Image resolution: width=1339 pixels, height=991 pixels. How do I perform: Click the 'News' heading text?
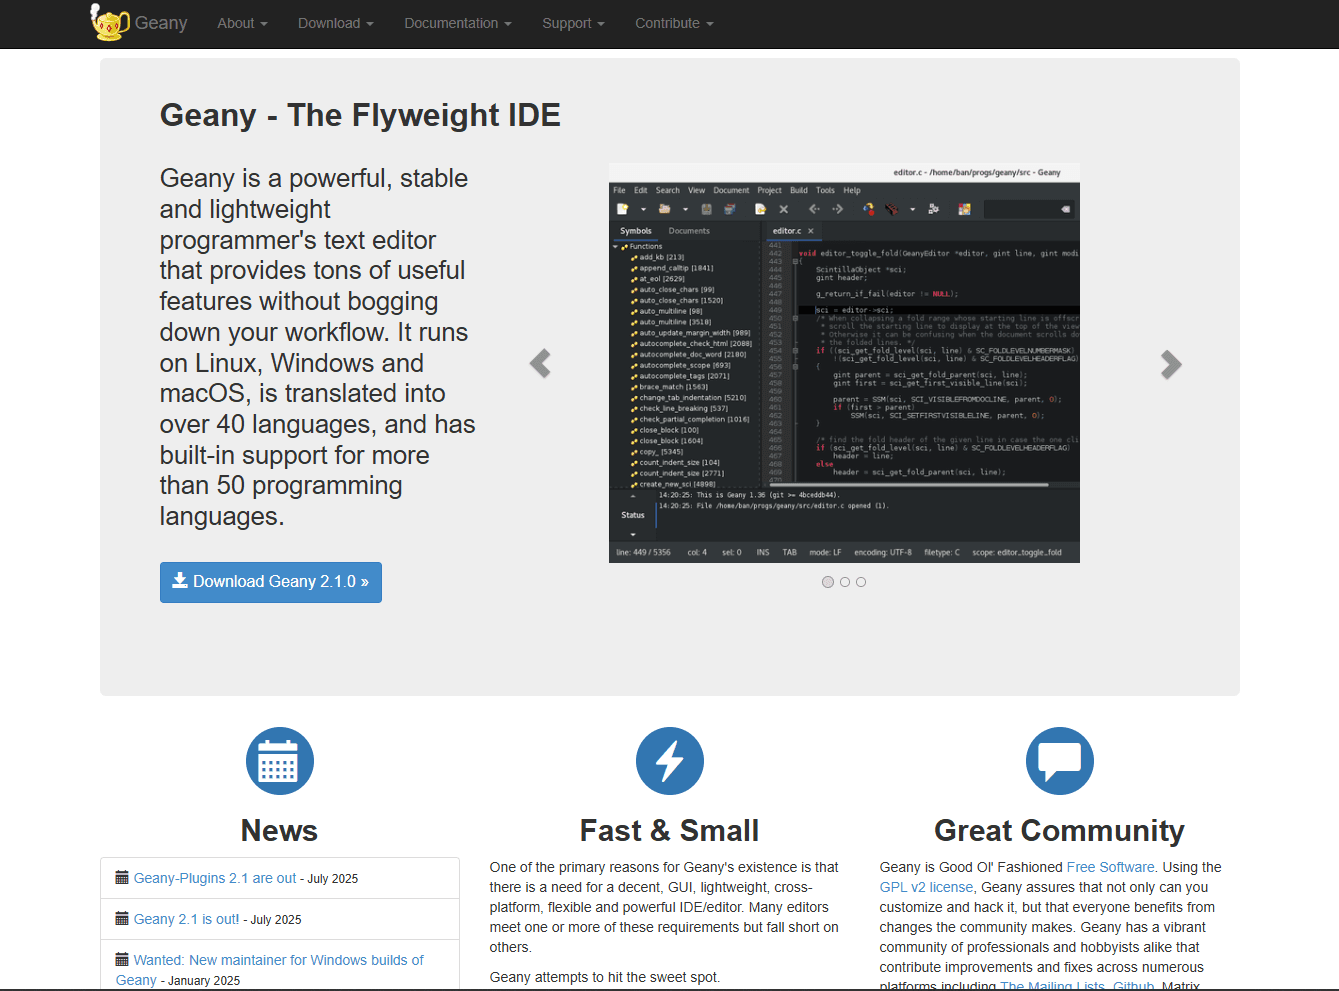(x=279, y=831)
